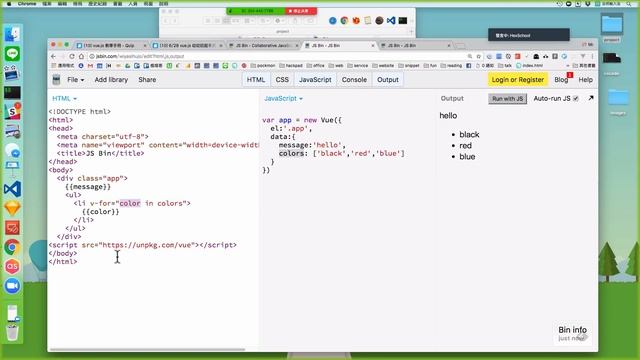This screenshot has width=640, height=360.
Task: Click the red stop-sharing button
Action: click(x=301, y=11)
